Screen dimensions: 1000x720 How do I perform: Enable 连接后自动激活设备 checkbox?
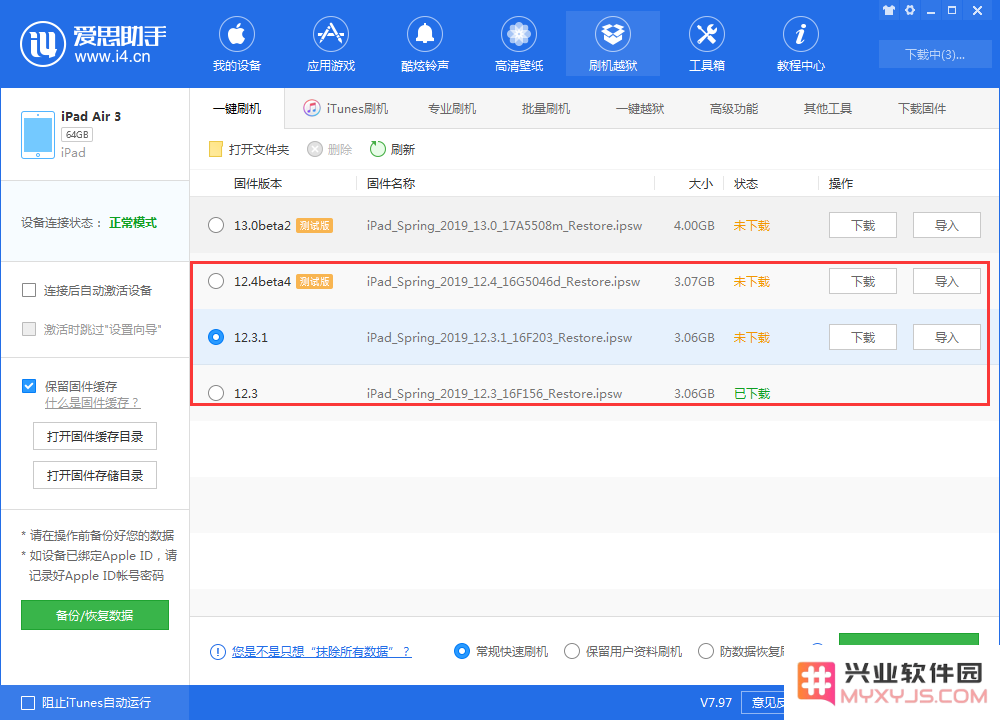(29, 290)
